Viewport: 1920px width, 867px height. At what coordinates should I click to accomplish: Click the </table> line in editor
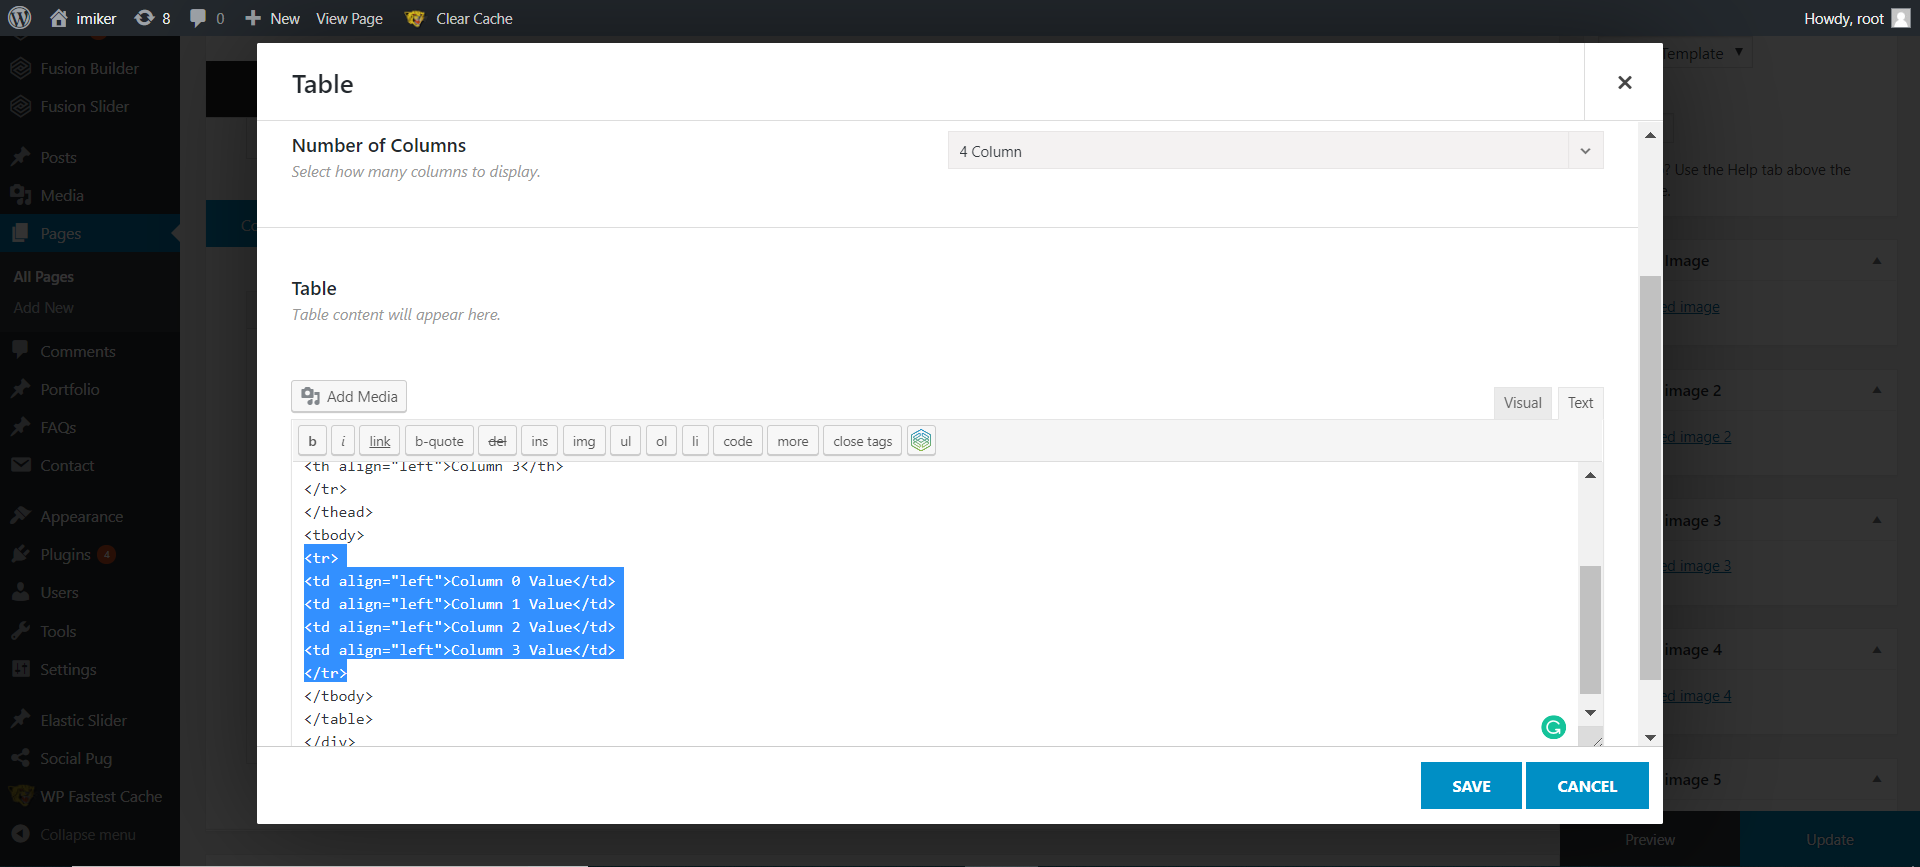[338, 719]
